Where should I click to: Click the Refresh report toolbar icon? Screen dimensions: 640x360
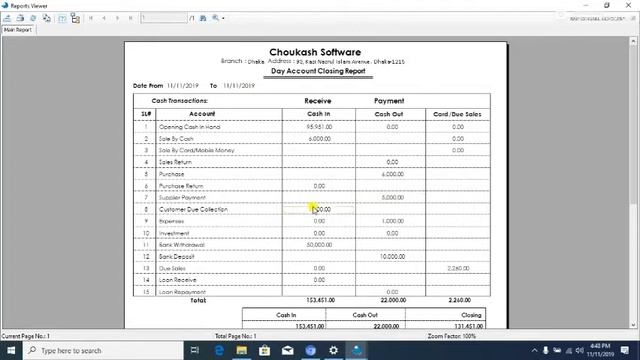click(x=33, y=18)
